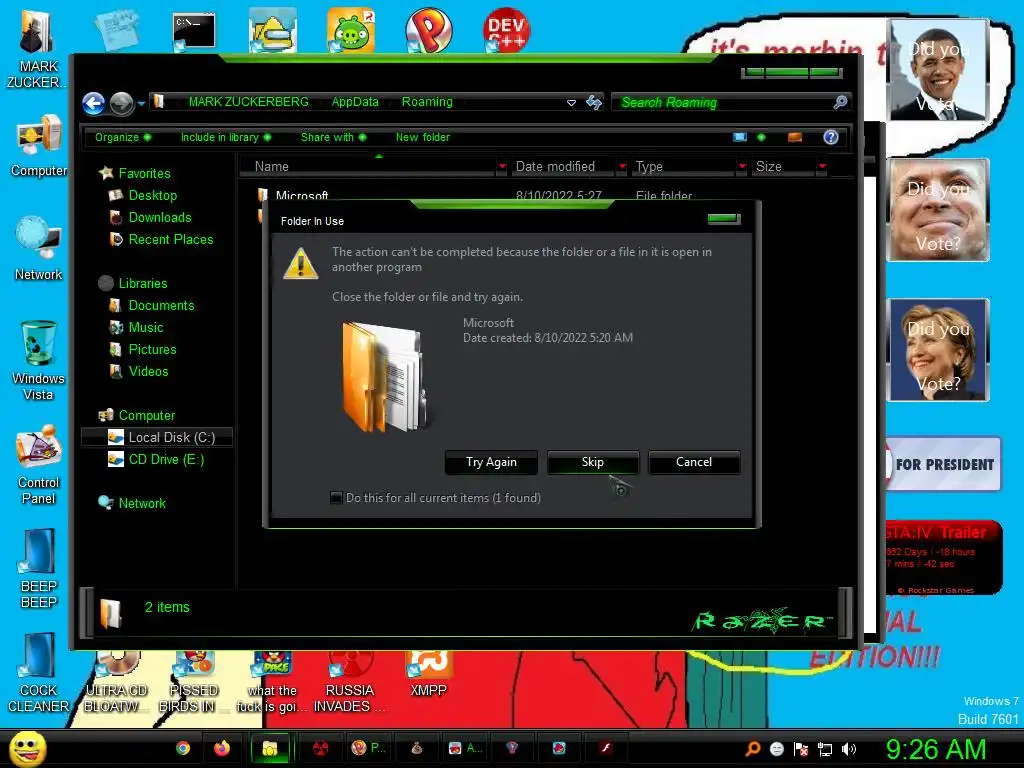Change your view using the views icon

pyautogui.click(x=739, y=137)
